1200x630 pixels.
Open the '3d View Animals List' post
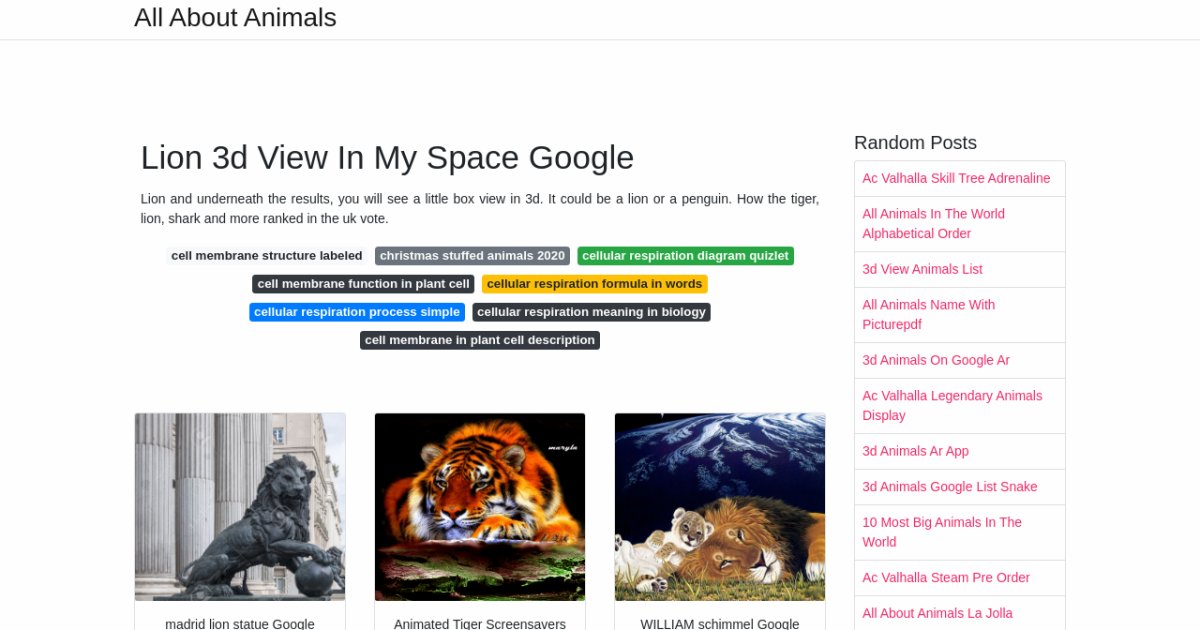tap(922, 269)
